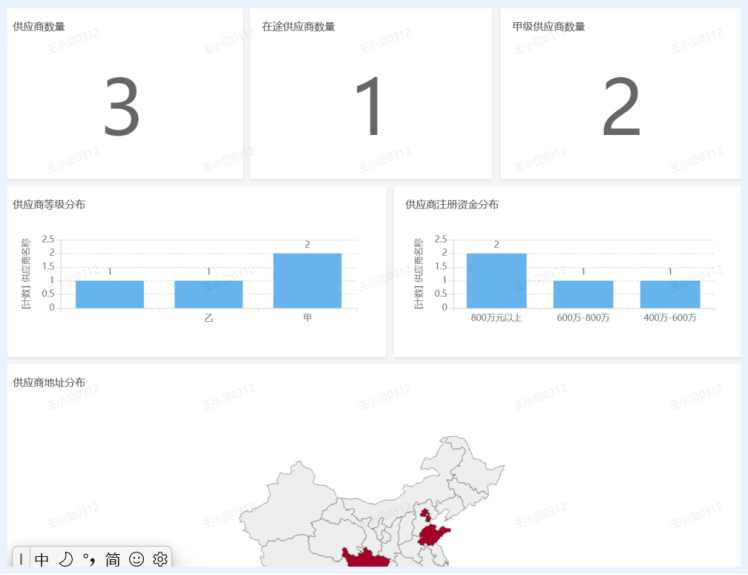Click the 乙 bar in grade distribution chart

tap(208, 294)
